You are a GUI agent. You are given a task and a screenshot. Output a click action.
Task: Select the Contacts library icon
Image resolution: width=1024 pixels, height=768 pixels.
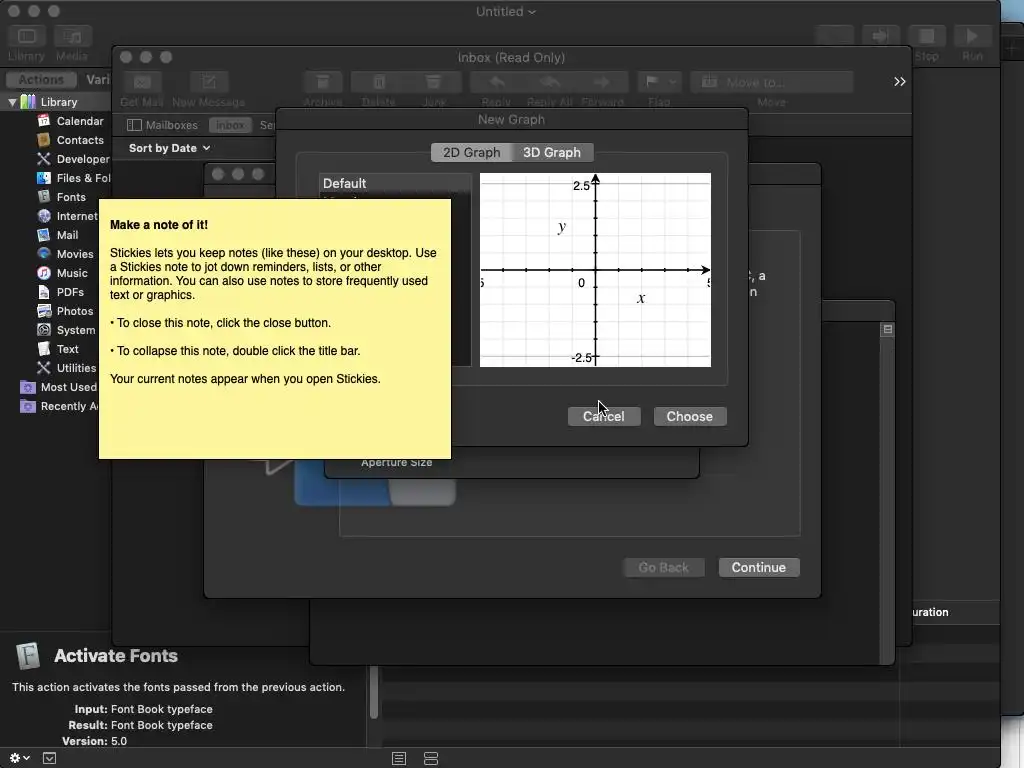[x=44, y=140]
